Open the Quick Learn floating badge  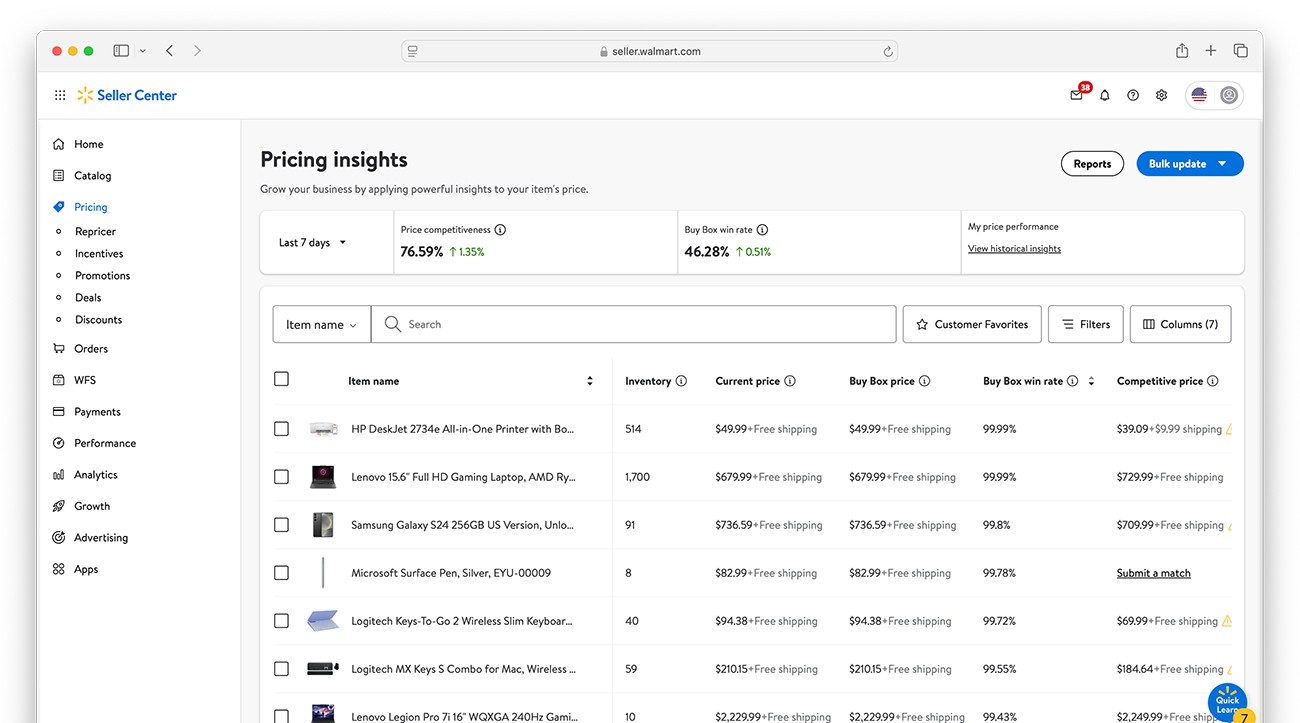(x=1227, y=703)
